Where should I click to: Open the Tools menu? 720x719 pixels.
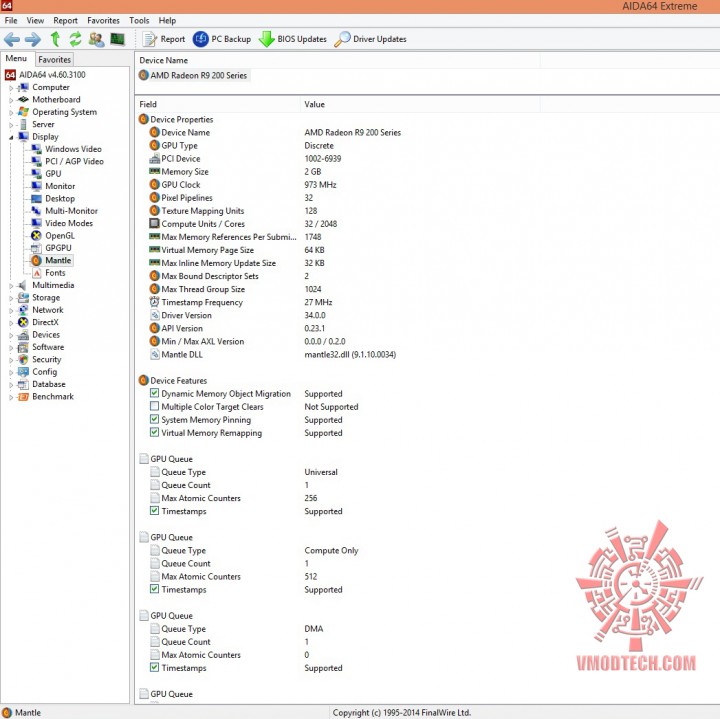coord(139,20)
